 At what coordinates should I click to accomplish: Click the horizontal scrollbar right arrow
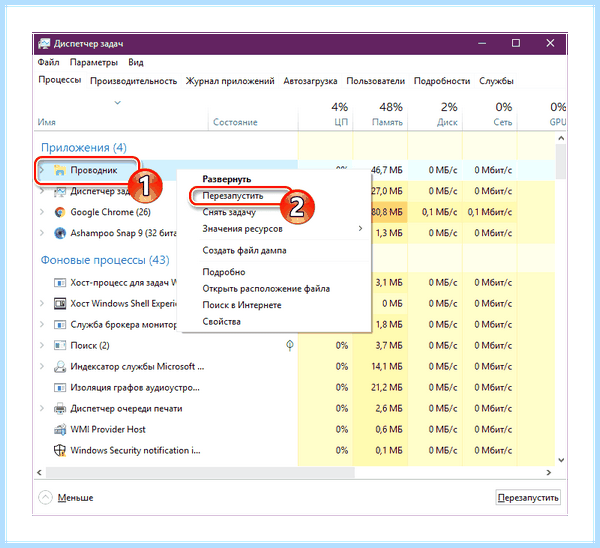549,473
